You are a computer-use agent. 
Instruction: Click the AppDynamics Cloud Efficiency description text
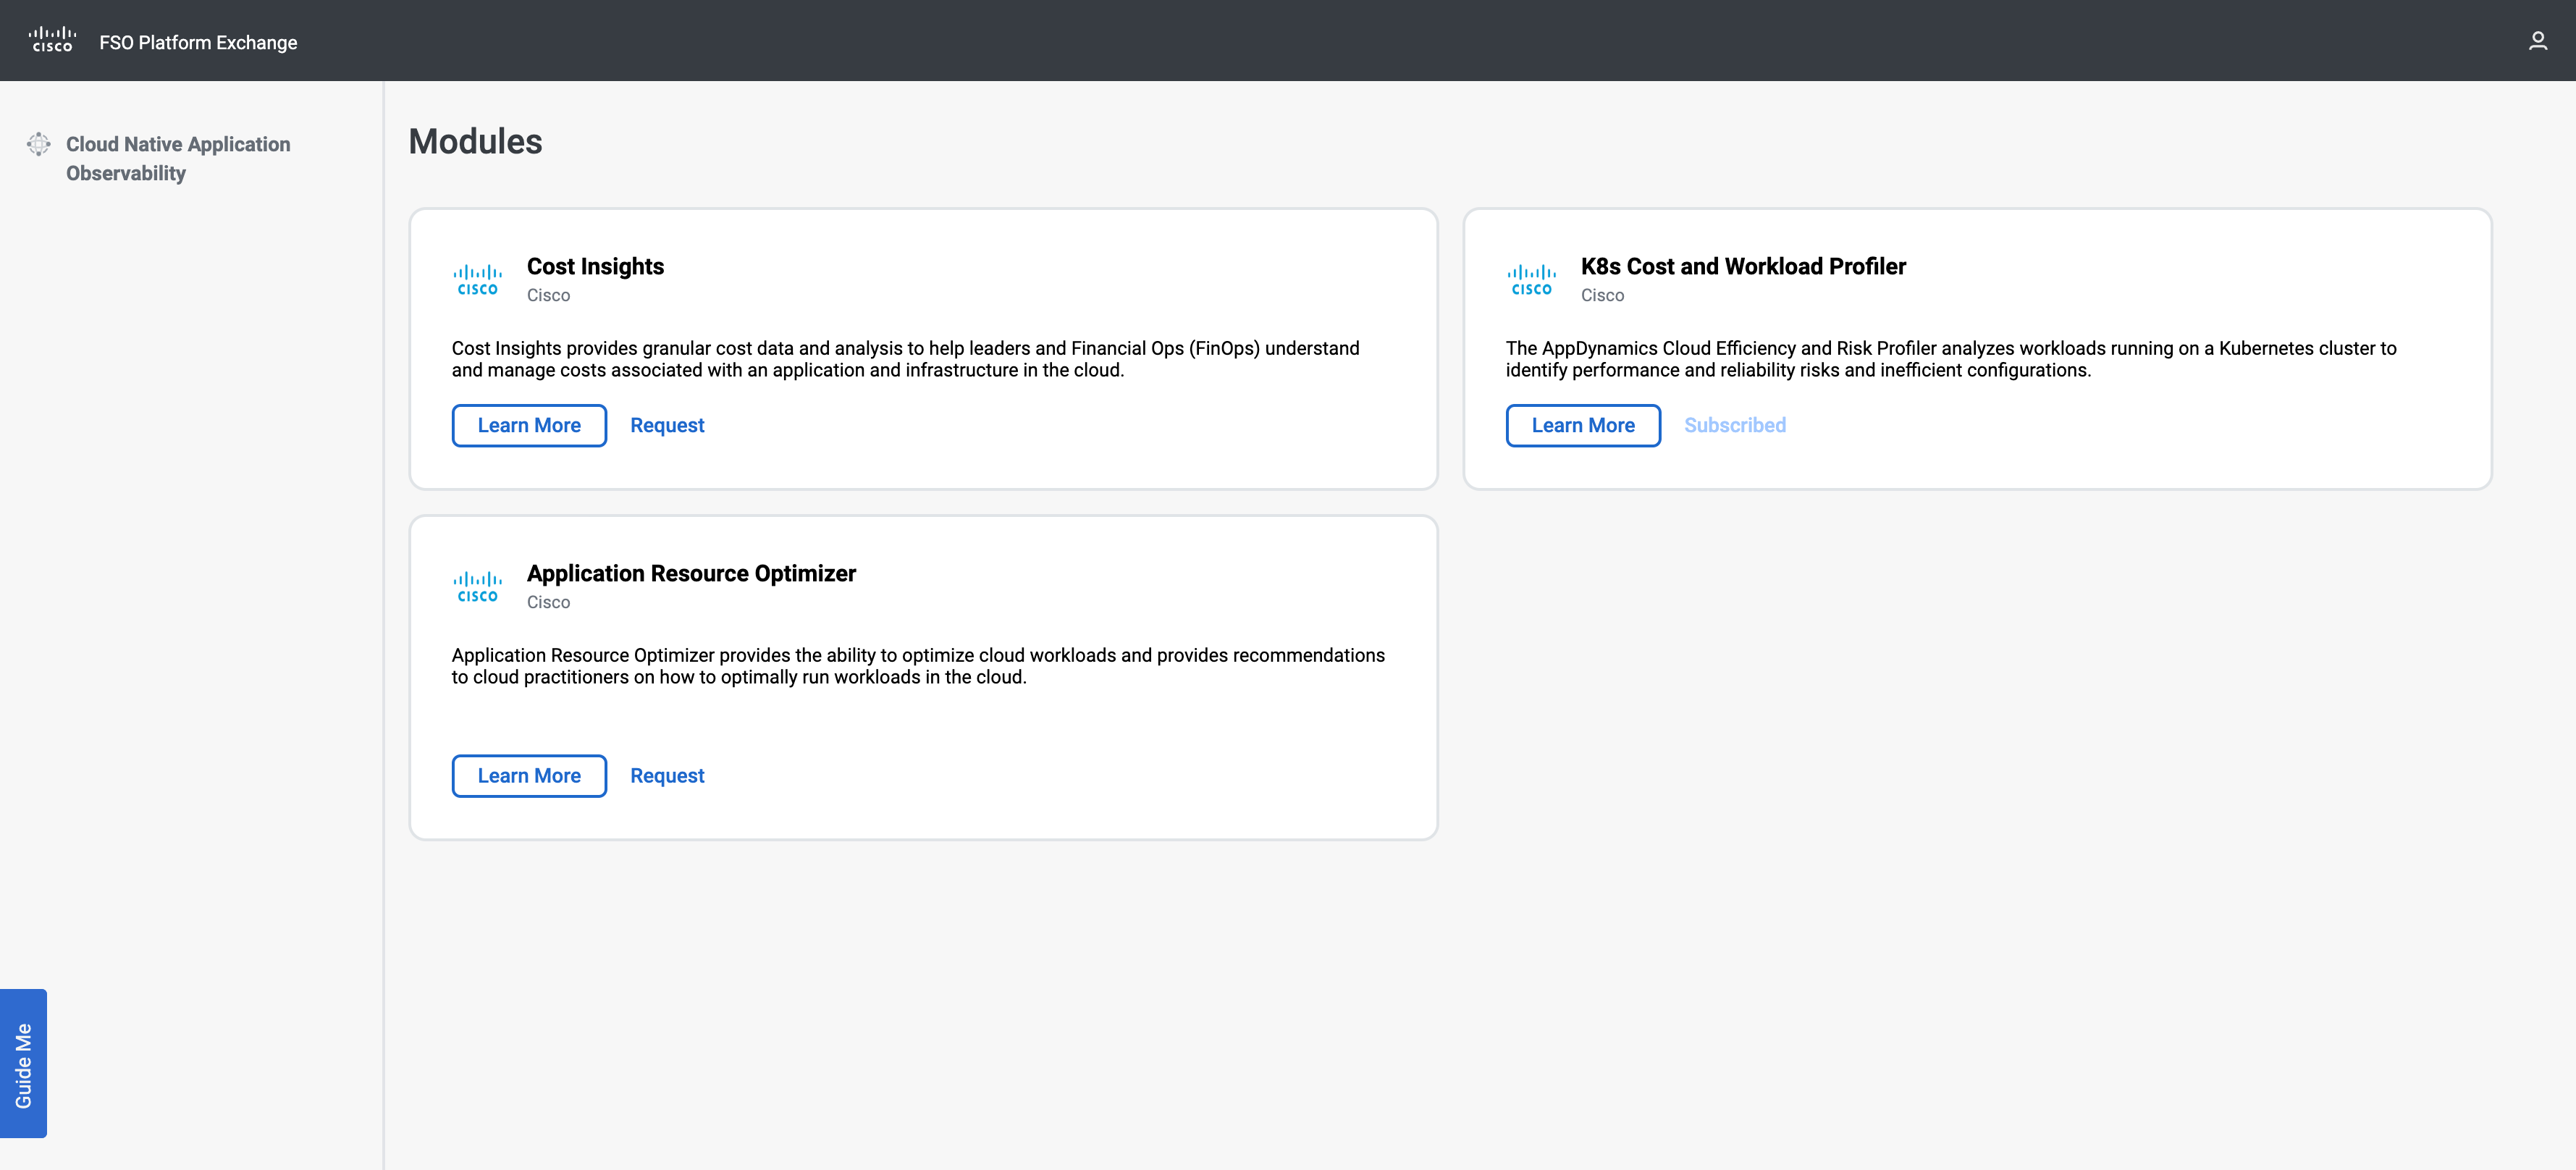pos(1951,359)
